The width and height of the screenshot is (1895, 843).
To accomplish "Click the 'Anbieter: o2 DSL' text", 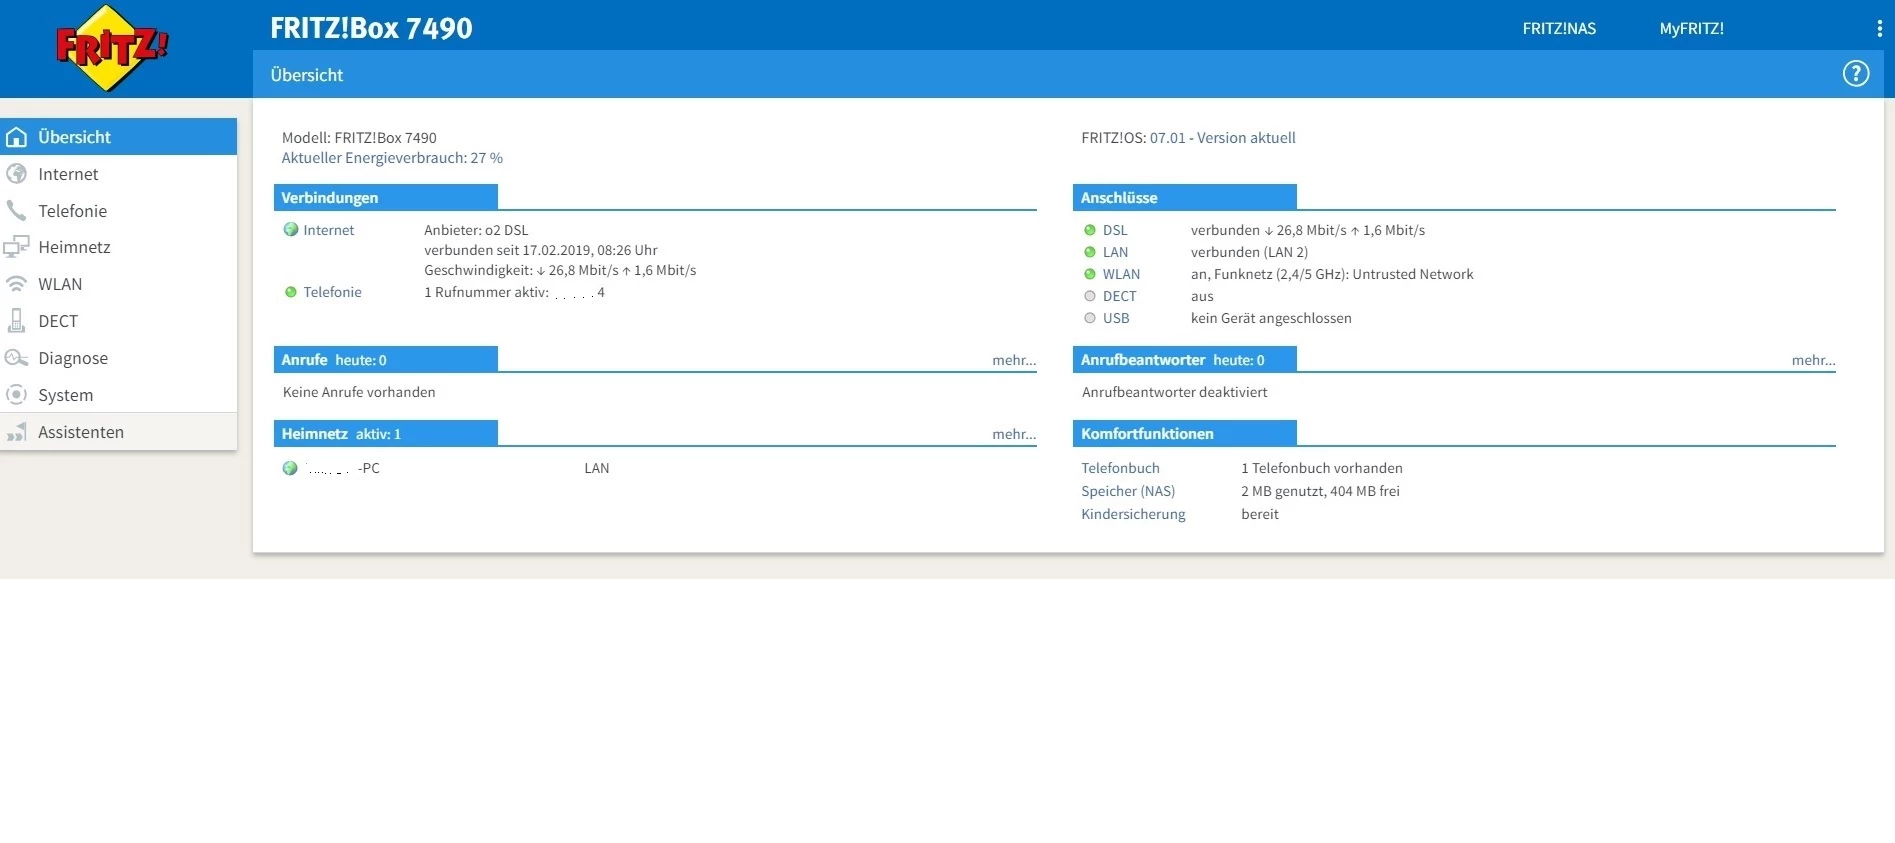I will tap(476, 230).
